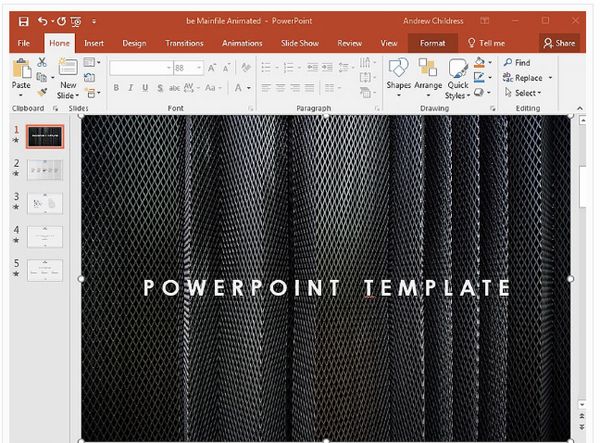Open the Section dropdown
Image resolution: width=600 pixels, height=443 pixels.
coord(93,93)
